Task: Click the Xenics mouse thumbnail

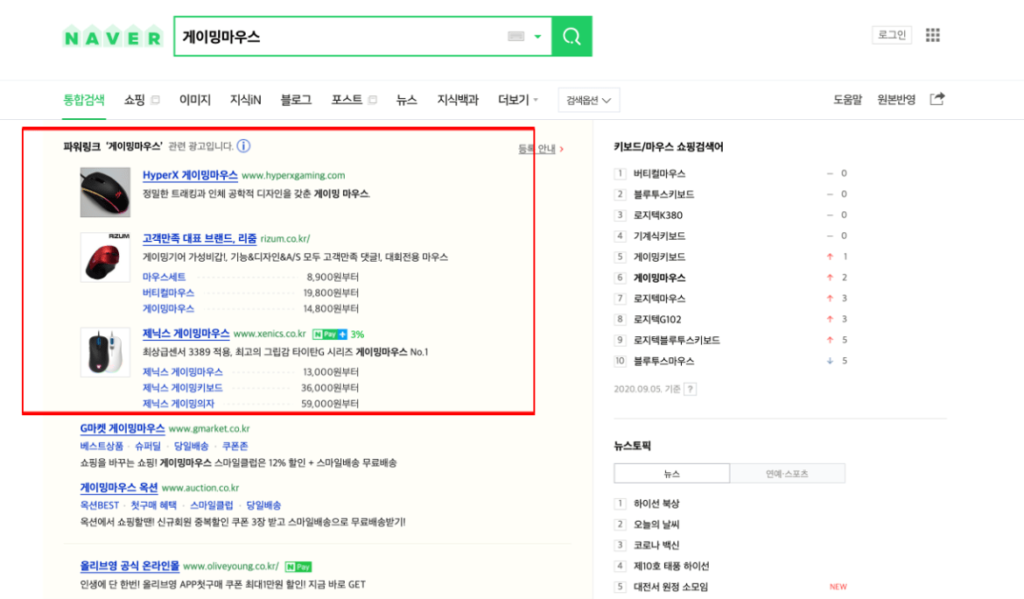Action: pyautogui.click(x=105, y=352)
